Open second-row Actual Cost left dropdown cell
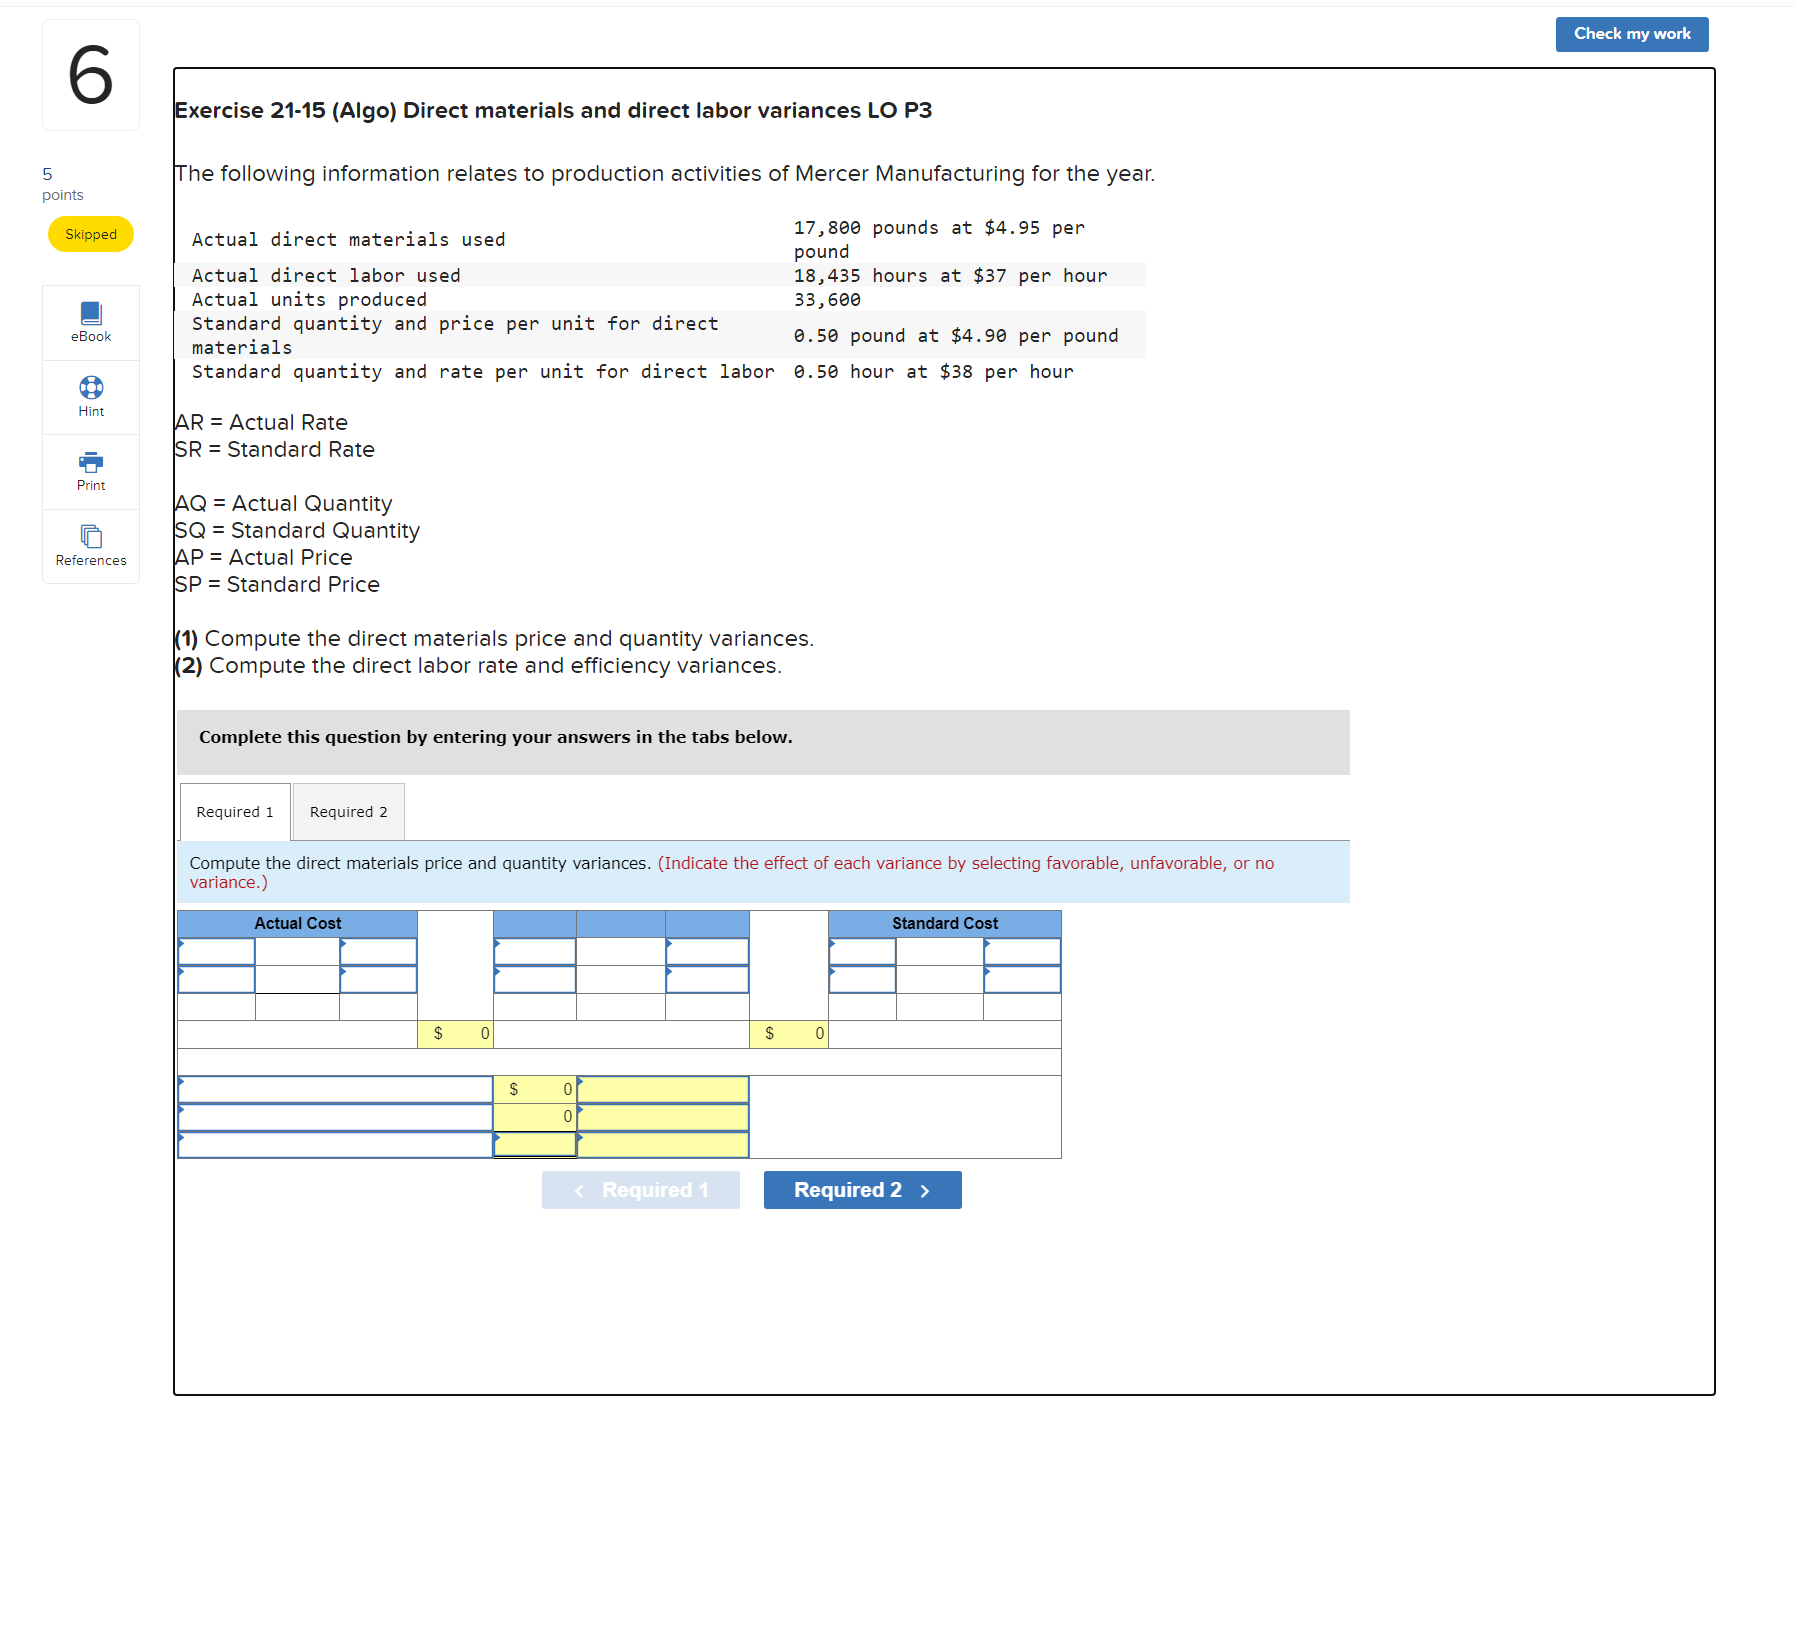Screen dimensions: 1795x1644 coord(217,979)
